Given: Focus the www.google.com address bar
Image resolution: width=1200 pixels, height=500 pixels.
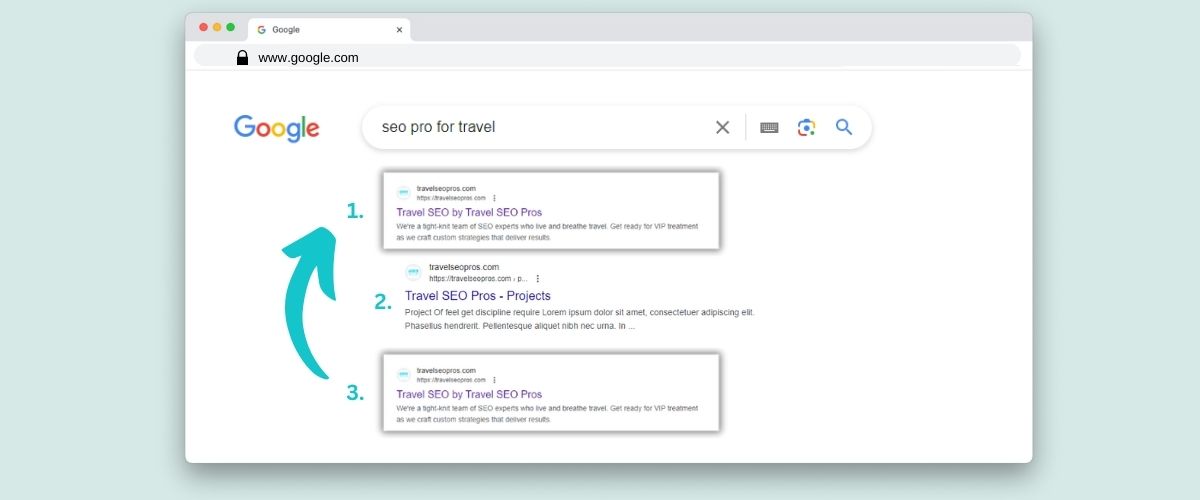Looking at the screenshot, I should tap(607, 57).
